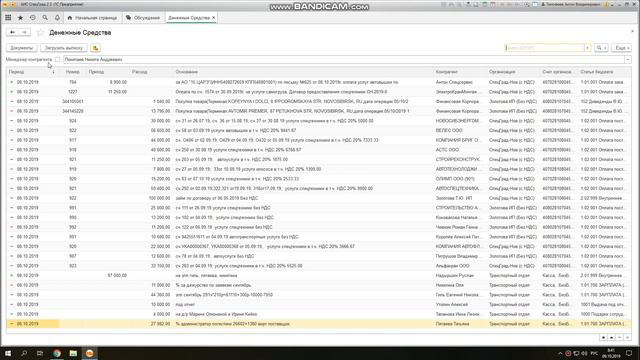Image resolution: width=640 pixels, height=360 pixels.
Task: Sort by the Номер column header
Action: (72, 72)
